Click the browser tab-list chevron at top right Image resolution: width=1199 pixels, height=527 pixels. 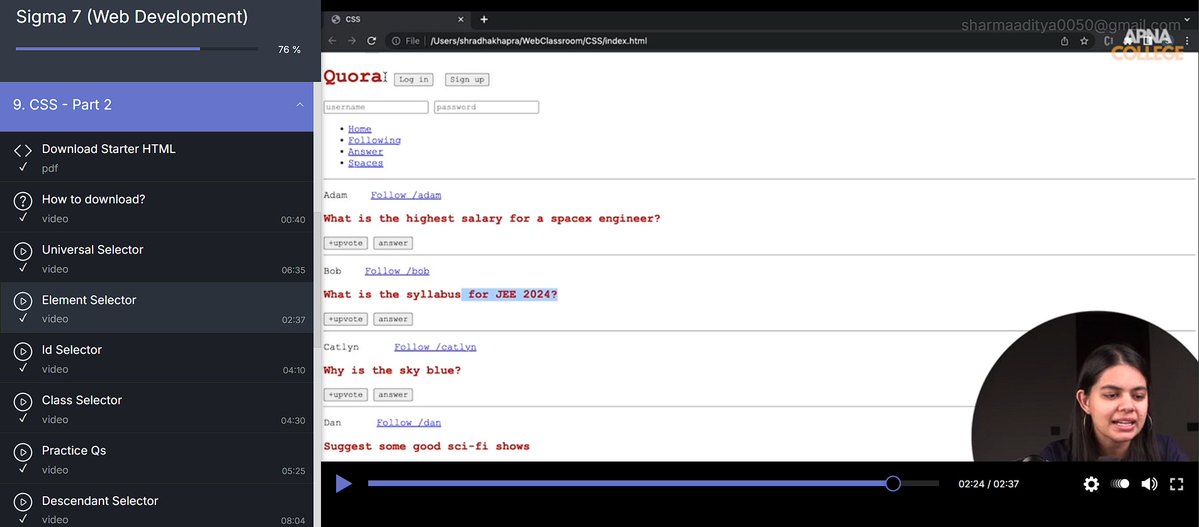point(1186,19)
